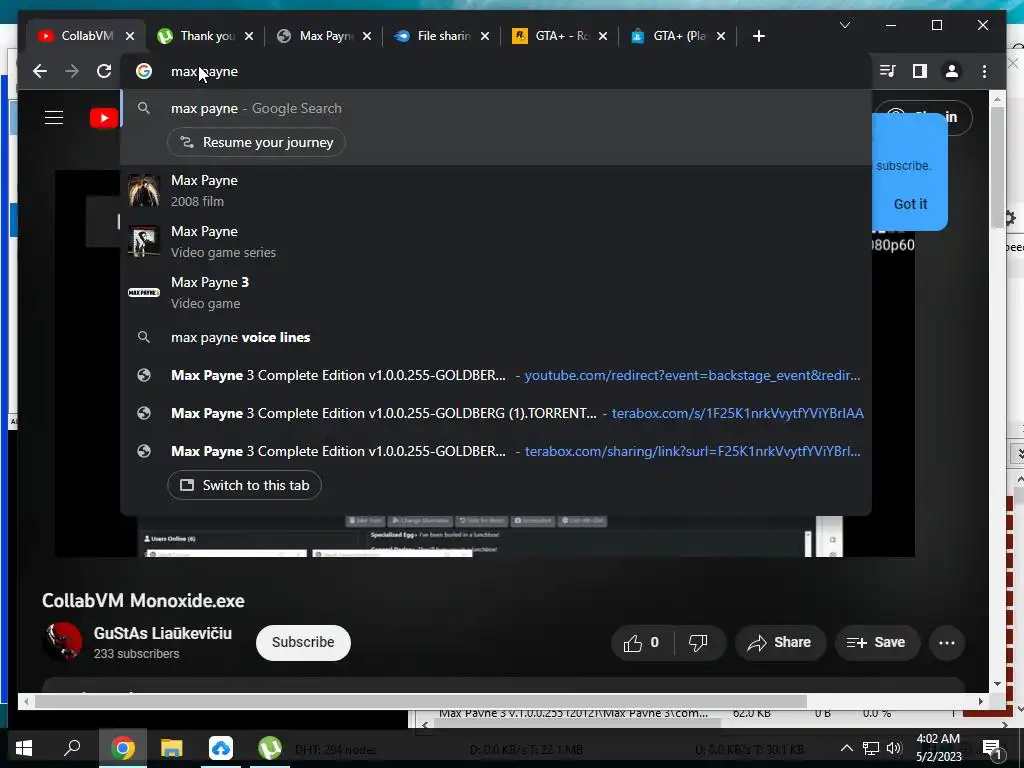
Task: Click the Max Payne 3 logo thumbnail
Action: (144, 293)
